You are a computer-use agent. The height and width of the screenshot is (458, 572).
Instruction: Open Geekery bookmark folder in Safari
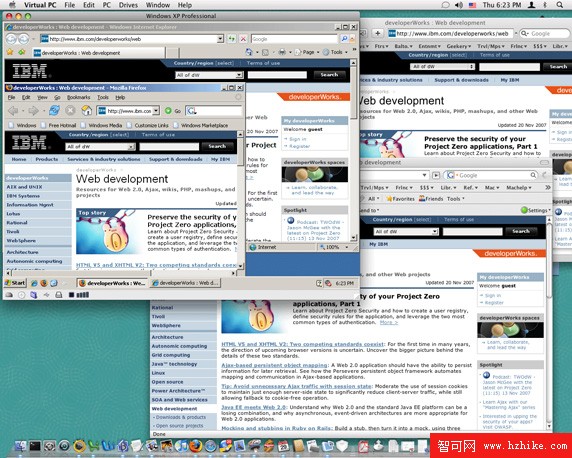pos(459,46)
